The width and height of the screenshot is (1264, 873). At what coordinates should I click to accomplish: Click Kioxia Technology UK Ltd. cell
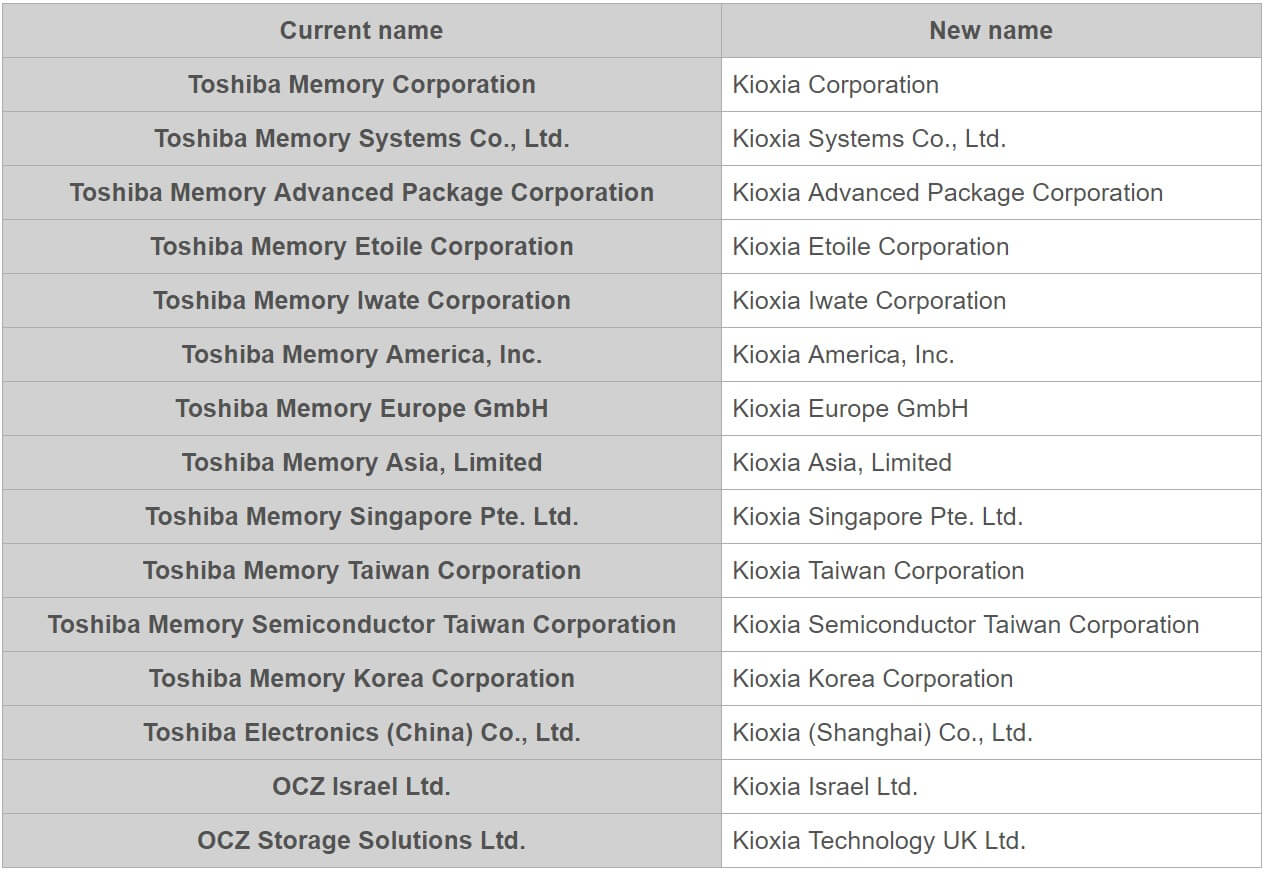(x=991, y=841)
